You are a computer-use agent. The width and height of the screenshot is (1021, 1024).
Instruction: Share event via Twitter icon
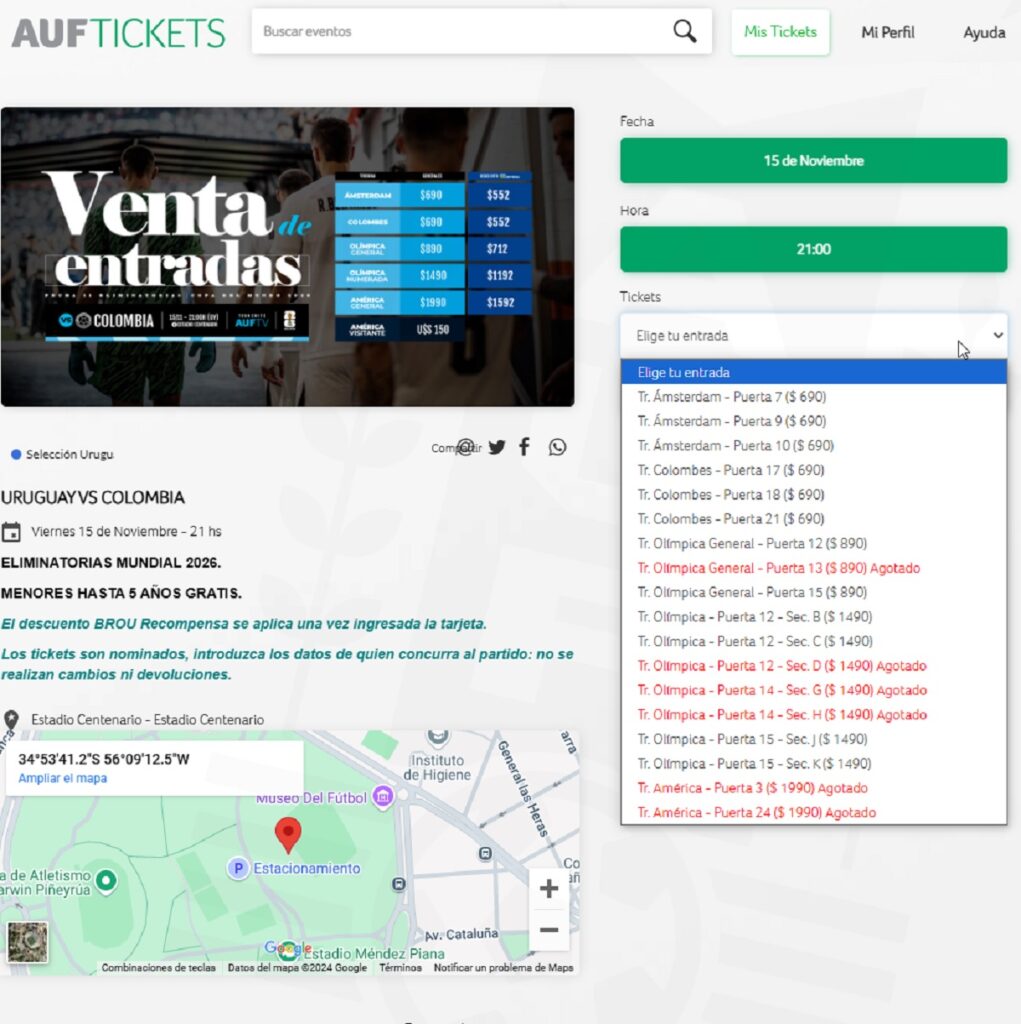pyautogui.click(x=496, y=447)
